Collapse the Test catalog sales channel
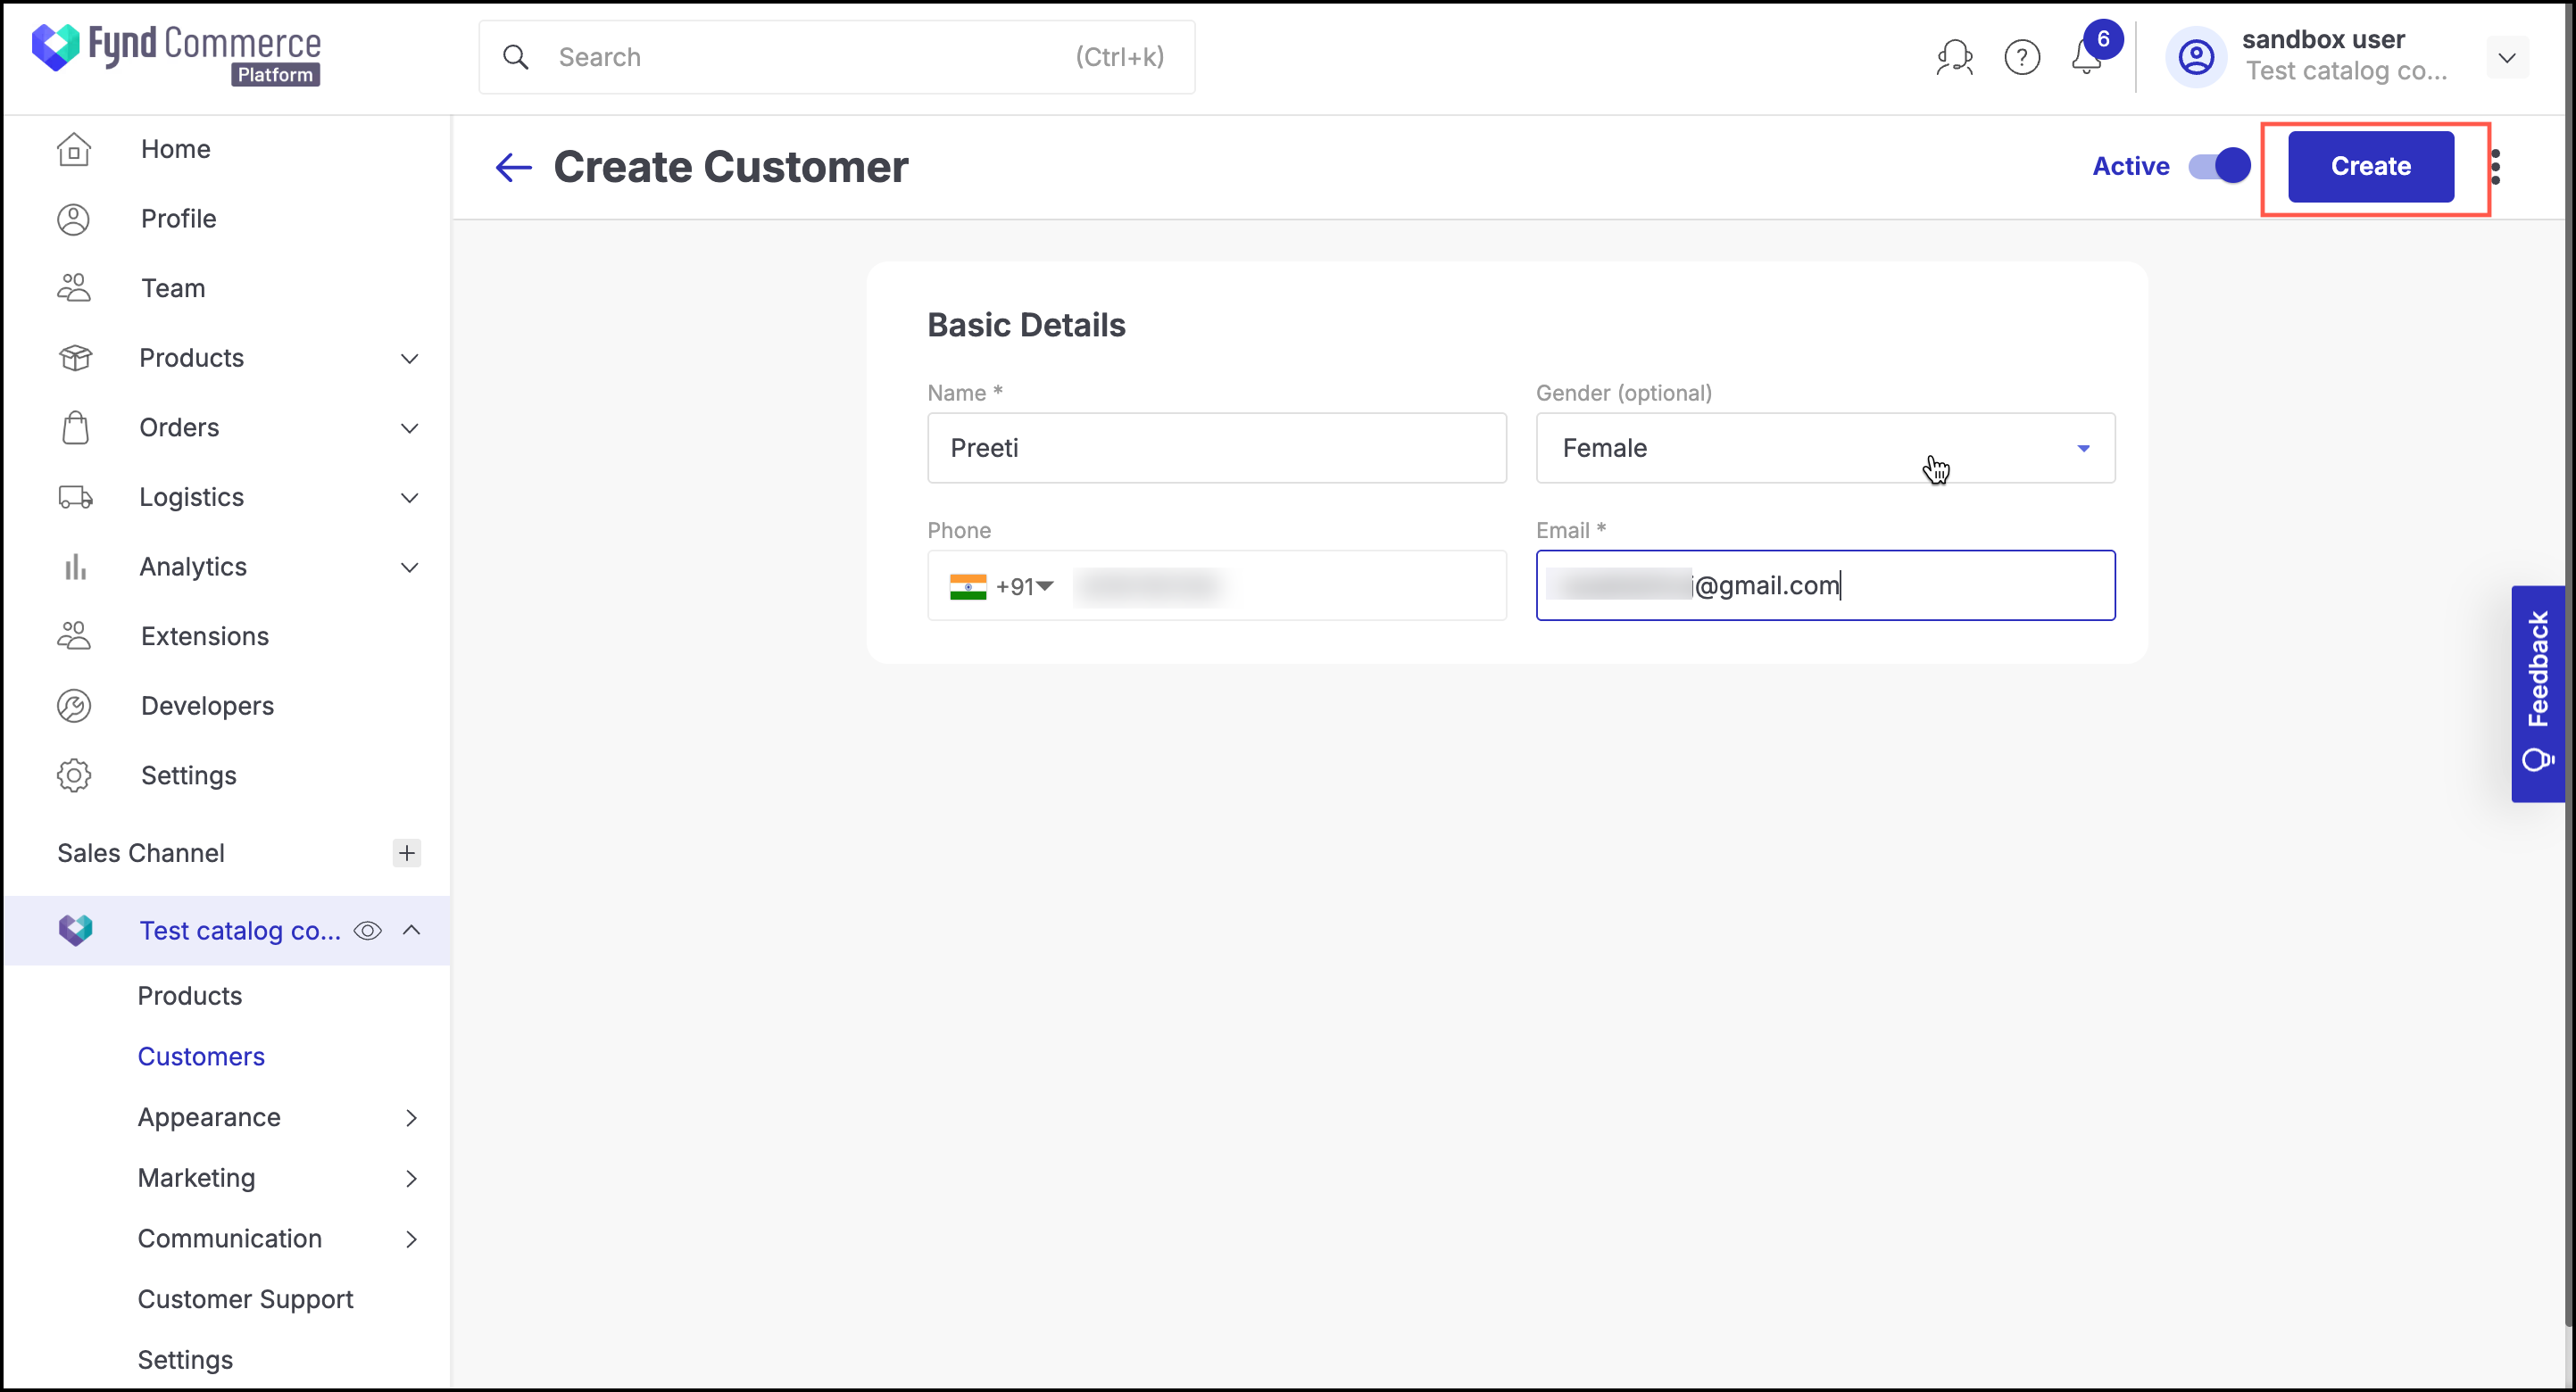 pyautogui.click(x=411, y=930)
